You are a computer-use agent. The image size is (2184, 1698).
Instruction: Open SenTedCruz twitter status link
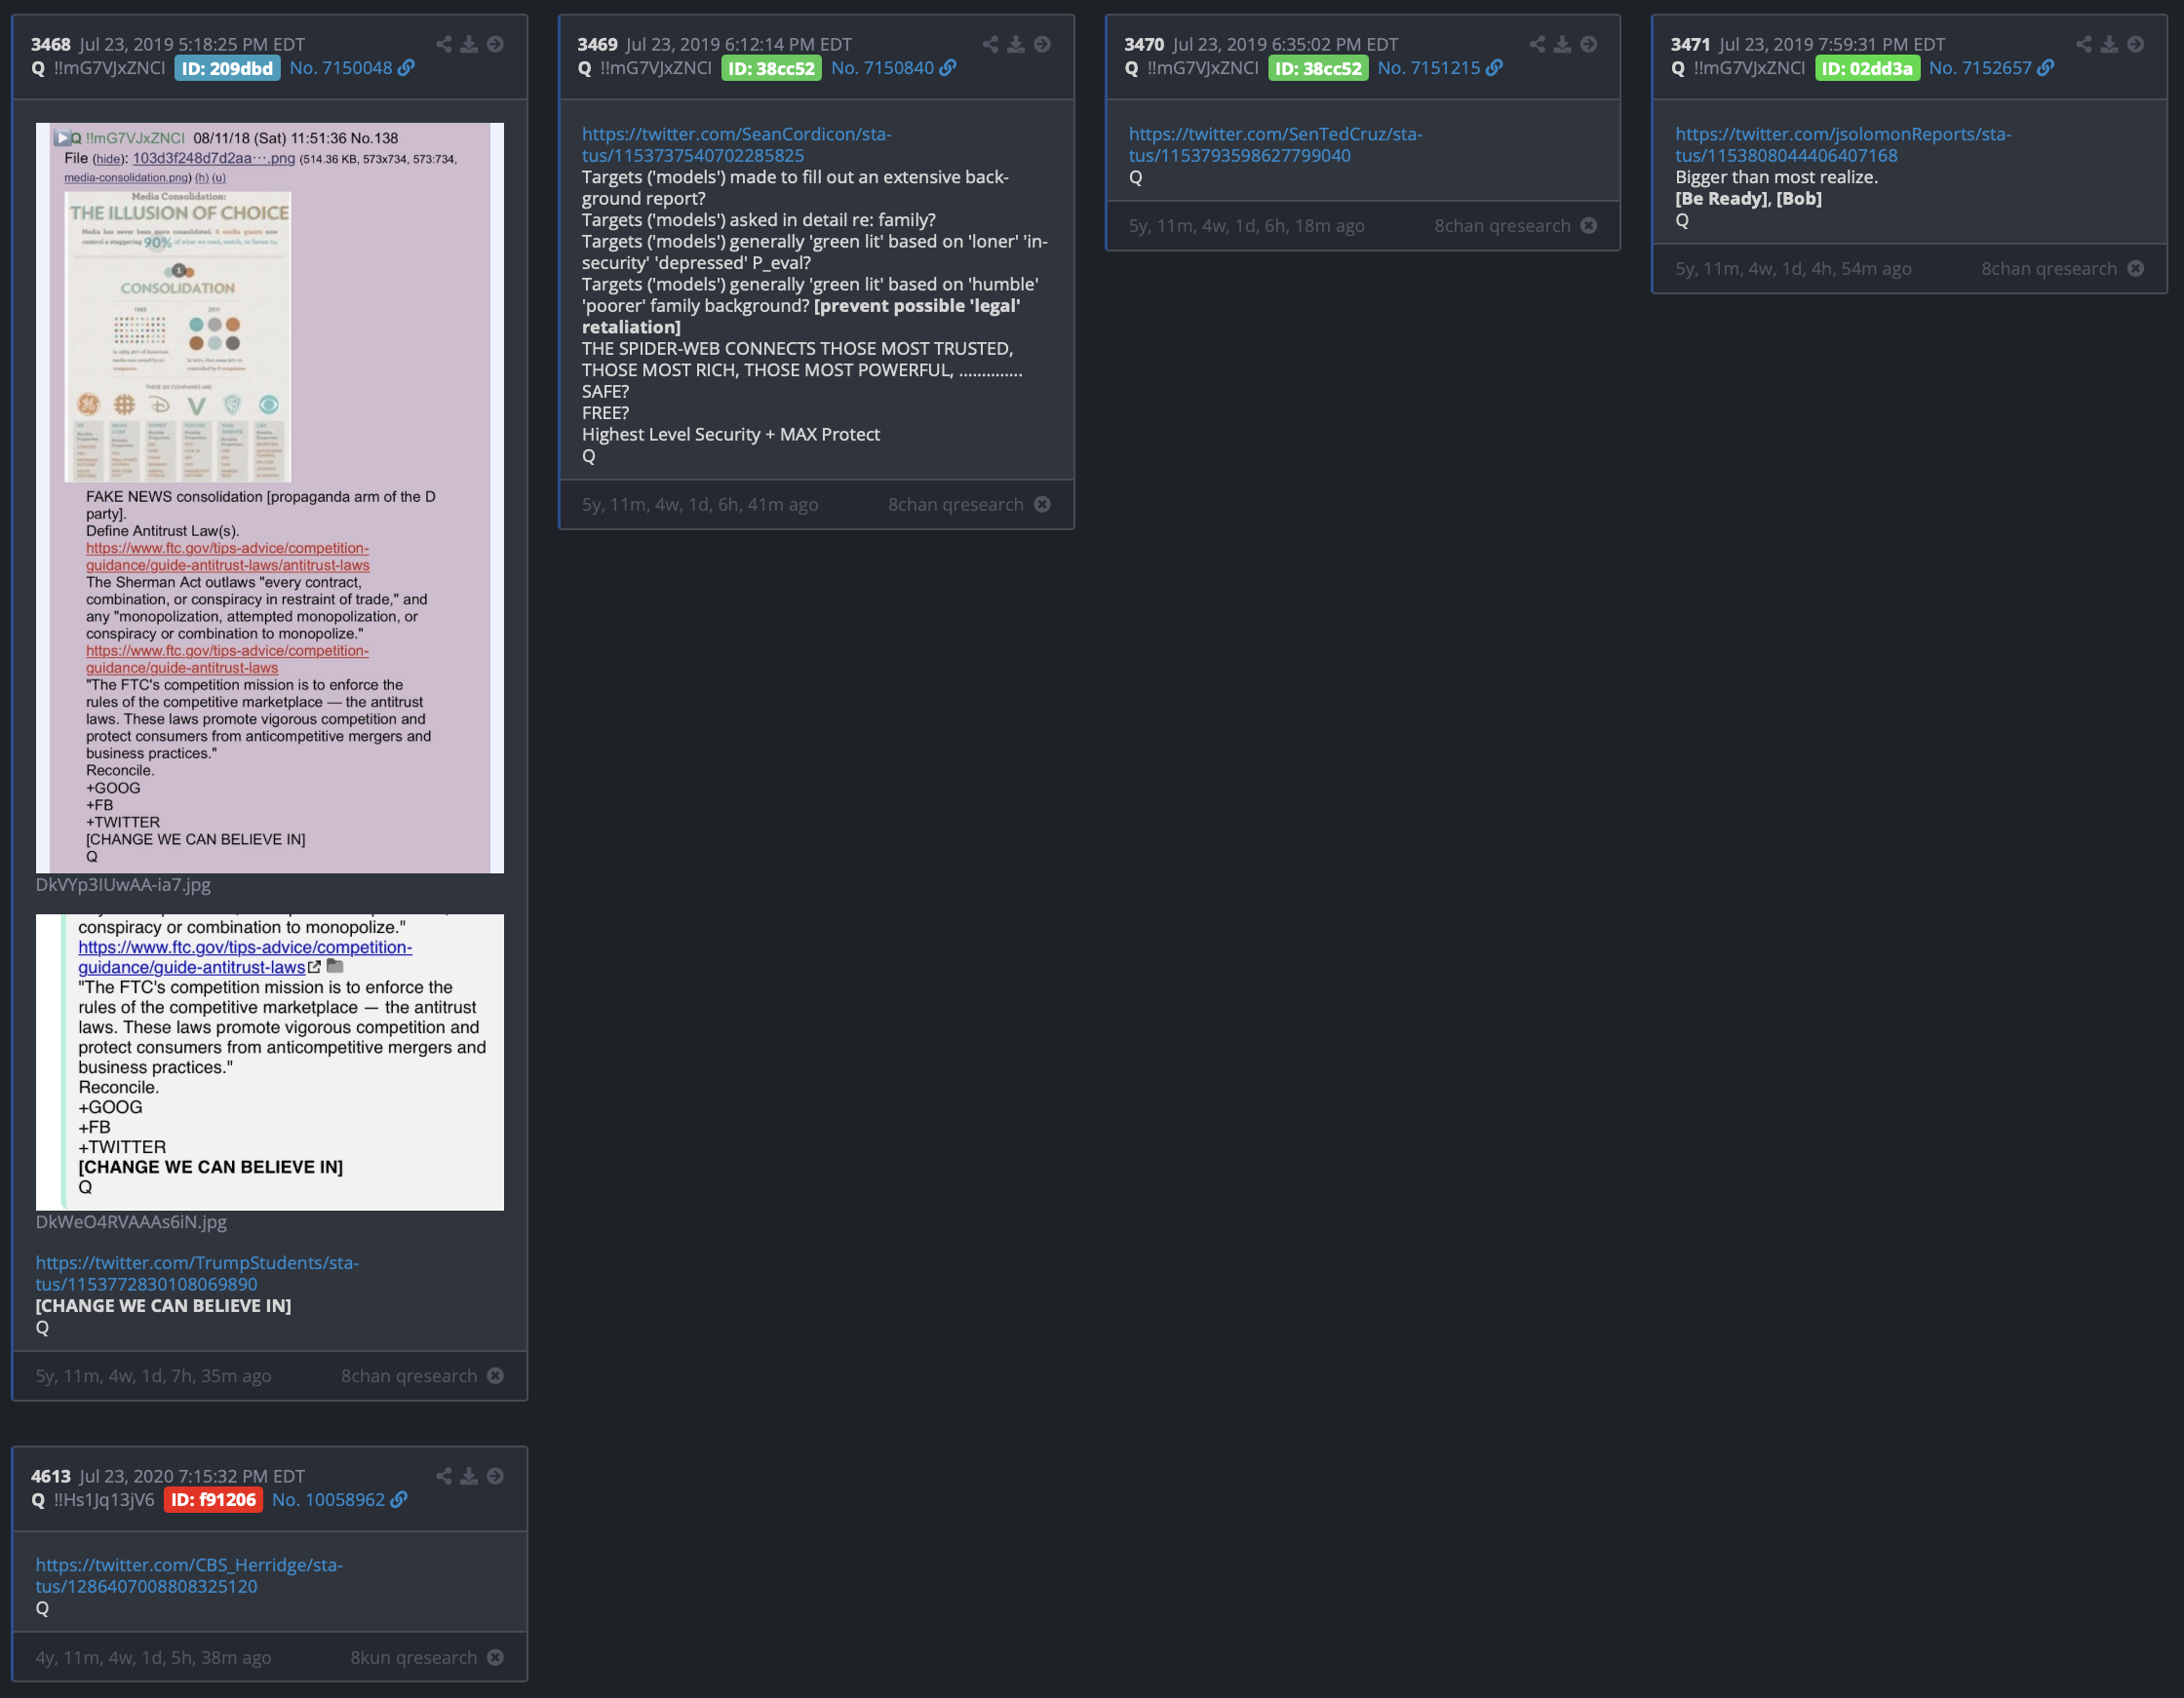tap(1276, 145)
